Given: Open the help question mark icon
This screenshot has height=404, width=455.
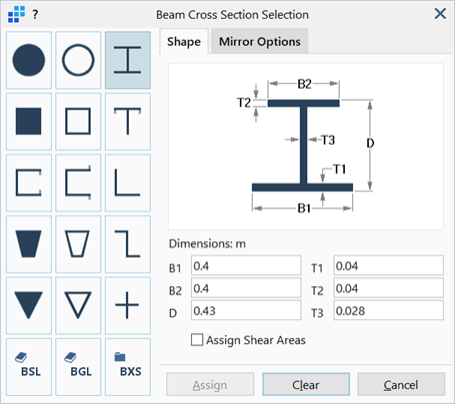Looking at the screenshot, I should click(35, 14).
